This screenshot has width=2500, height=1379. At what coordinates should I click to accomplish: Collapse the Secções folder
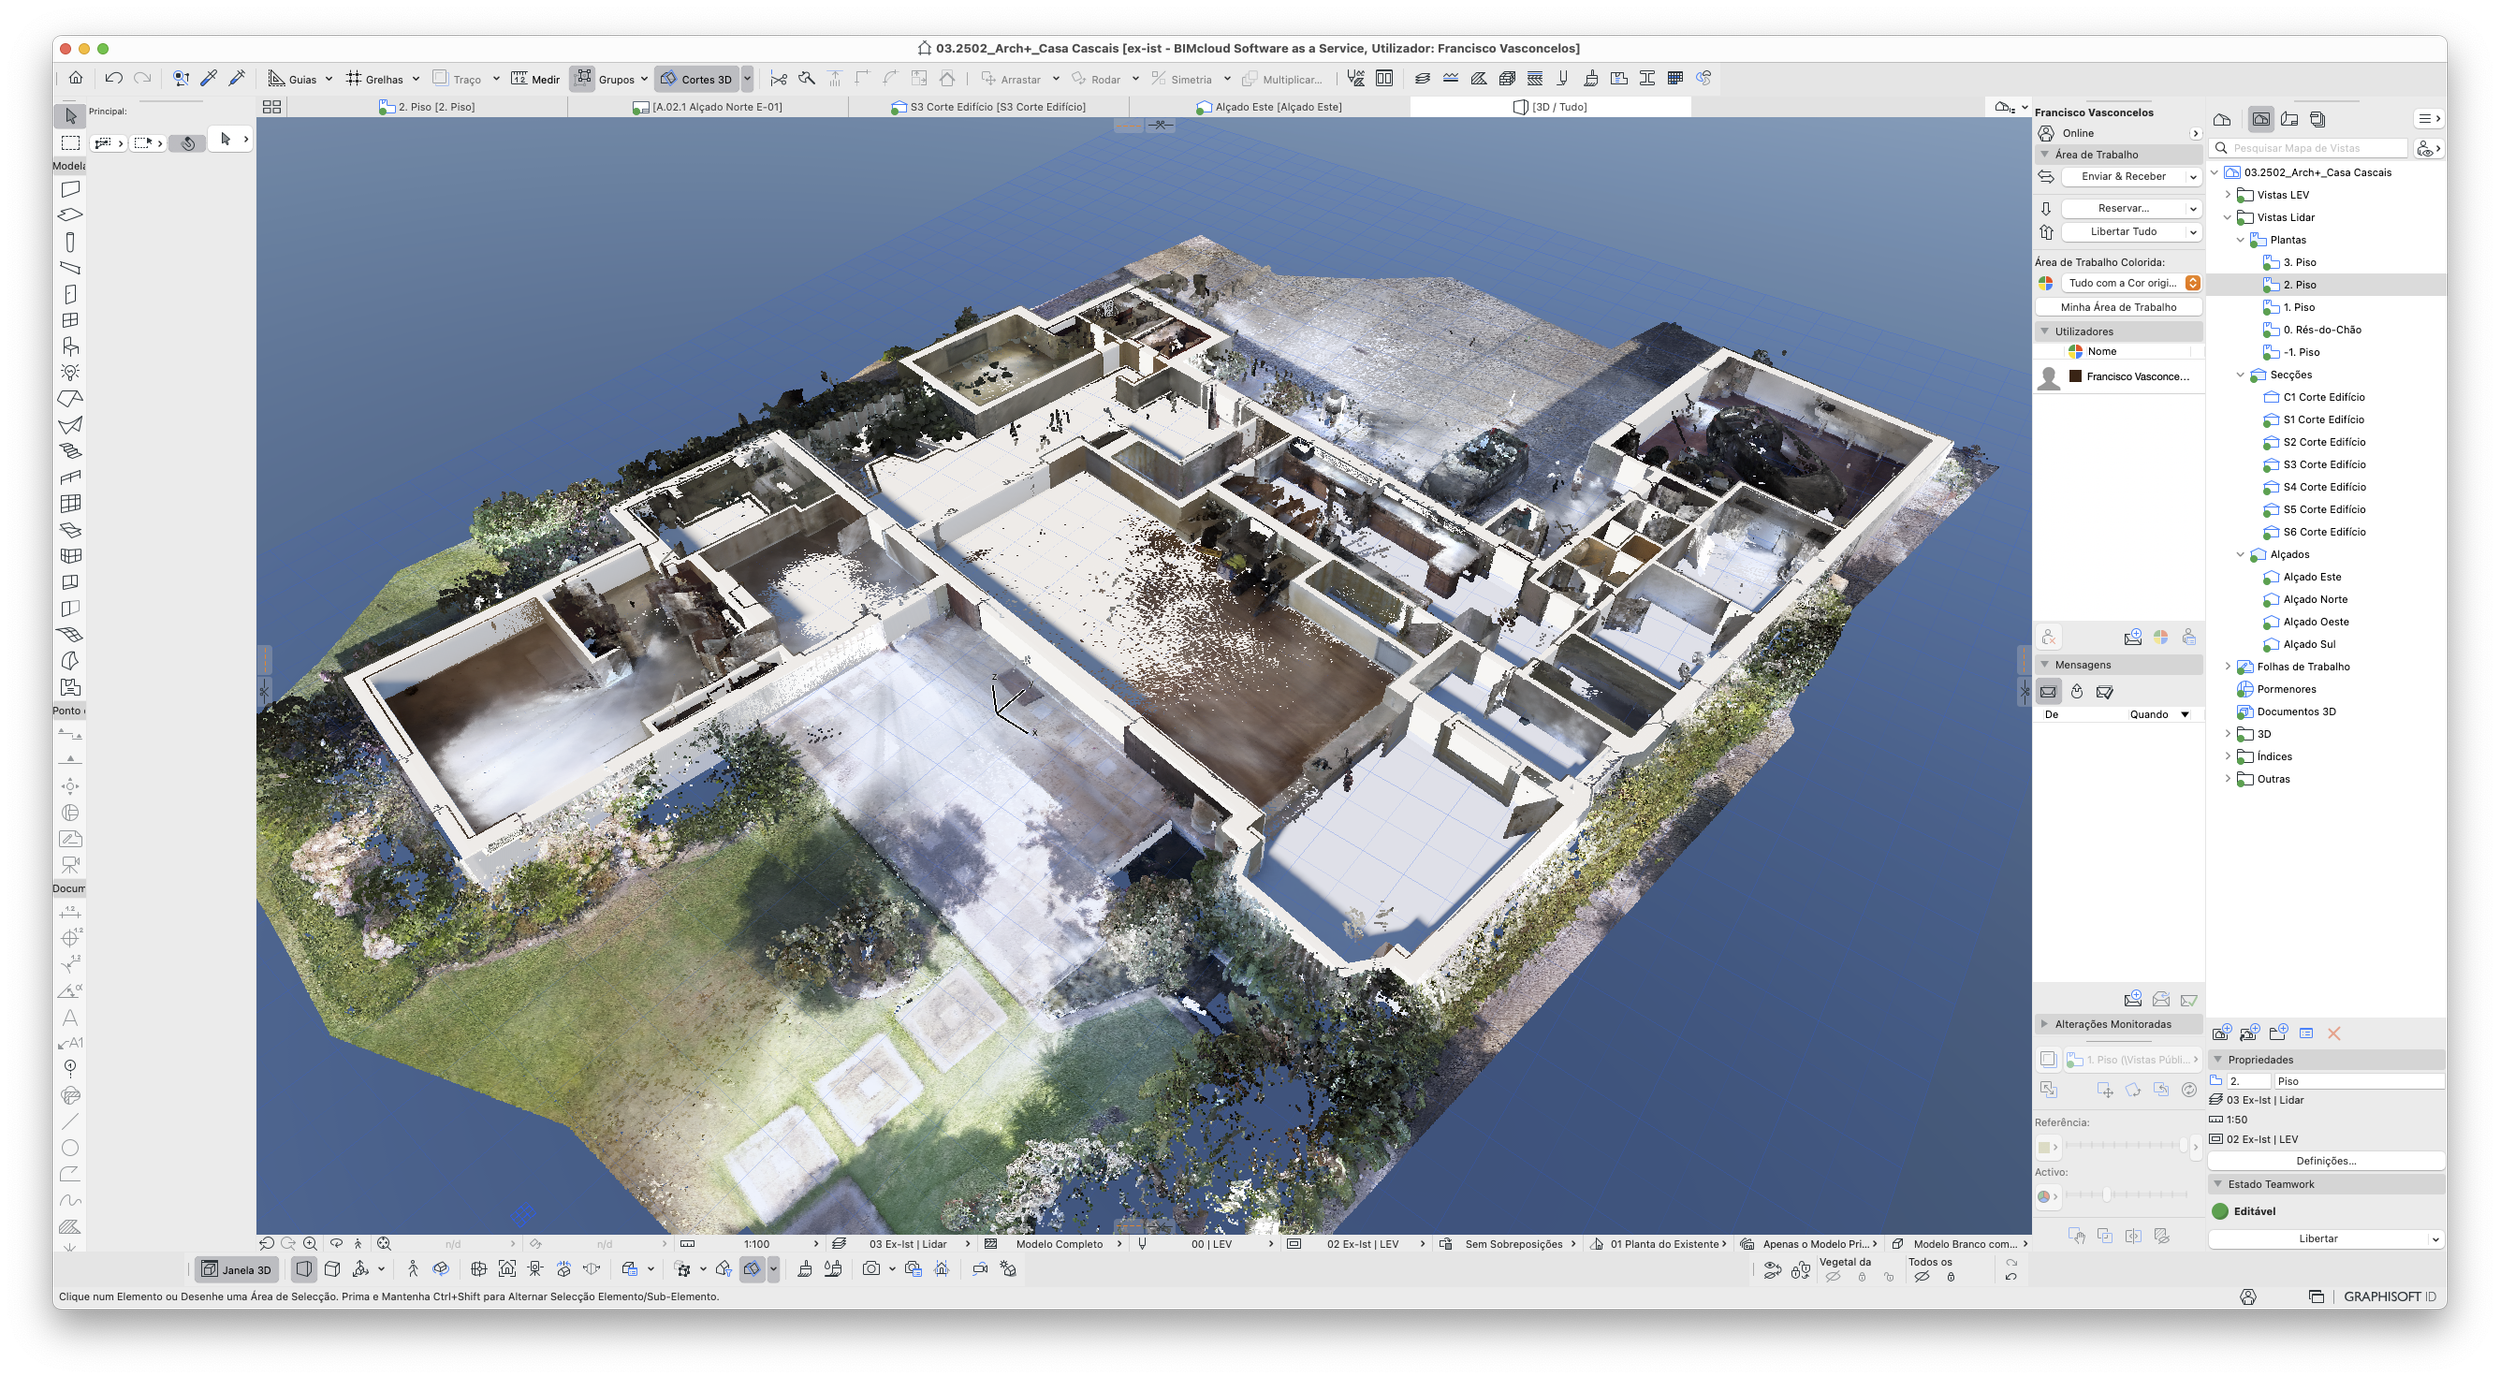tap(2240, 375)
